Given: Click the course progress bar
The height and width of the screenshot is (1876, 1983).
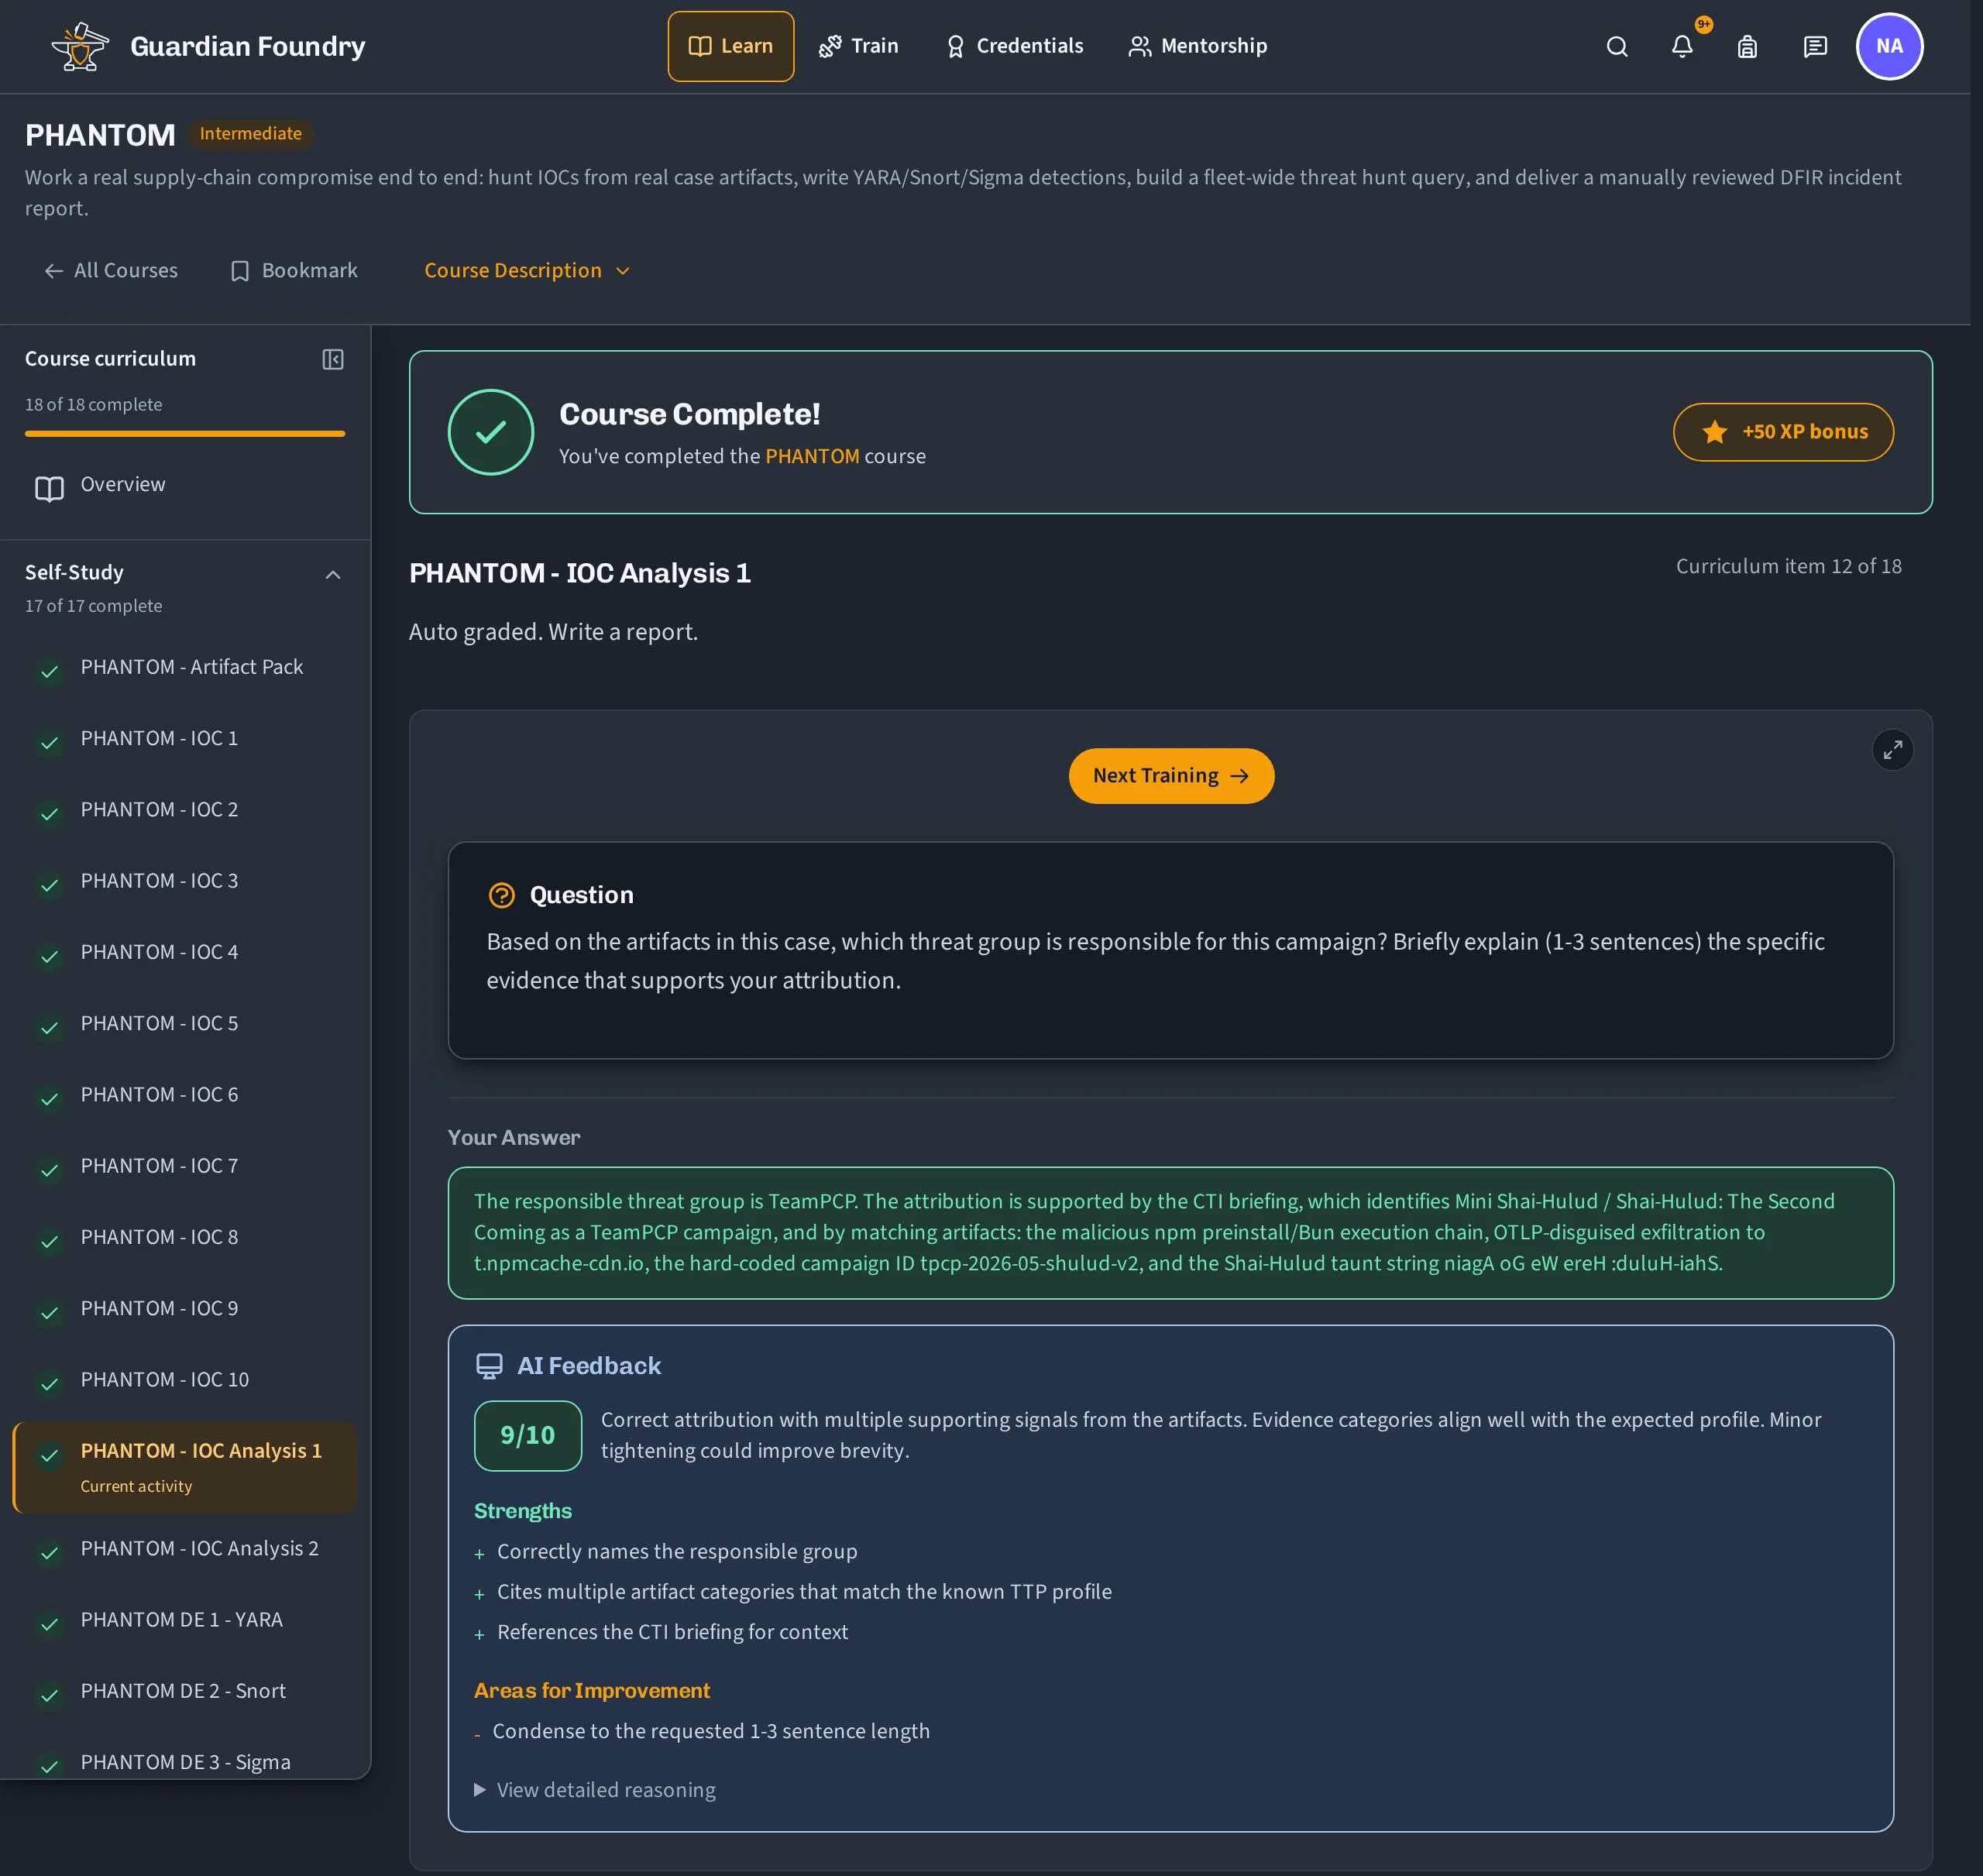Looking at the screenshot, I should coord(185,434).
